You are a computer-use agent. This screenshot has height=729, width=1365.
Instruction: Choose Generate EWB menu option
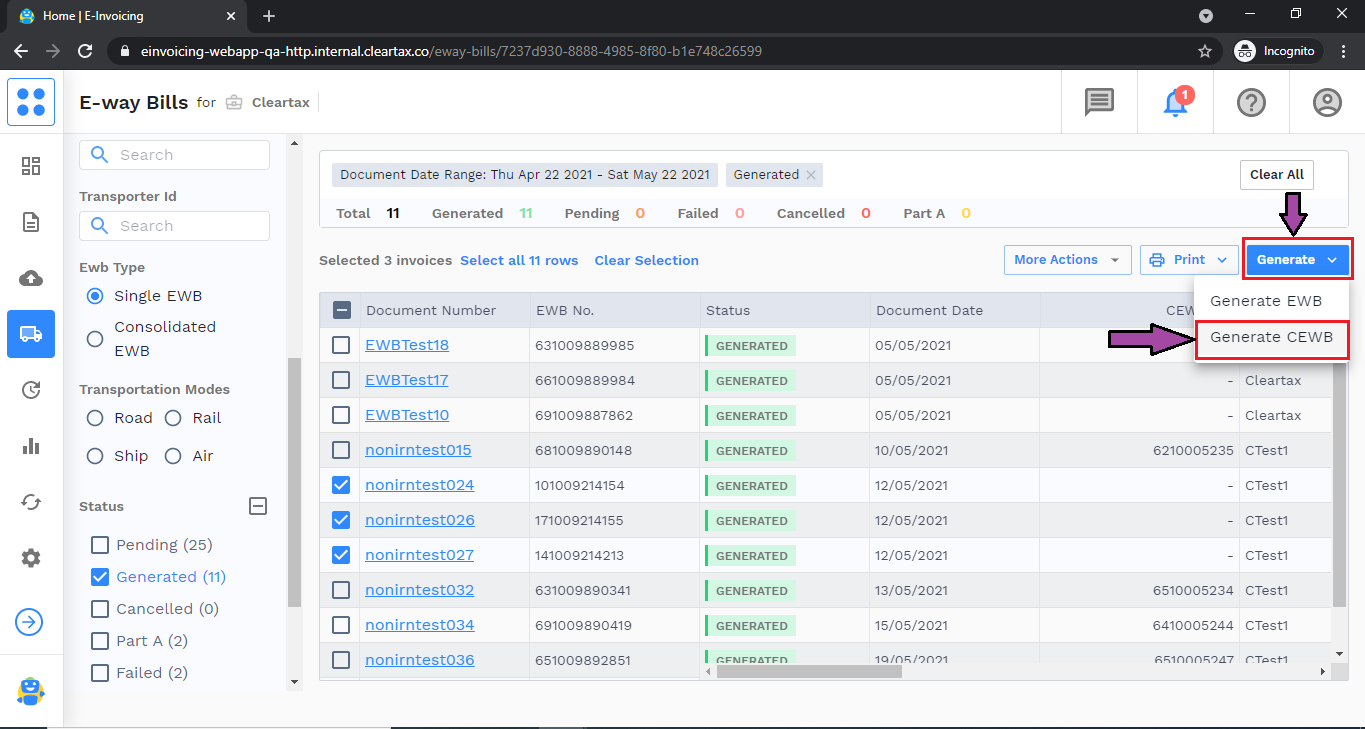click(1265, 301)
